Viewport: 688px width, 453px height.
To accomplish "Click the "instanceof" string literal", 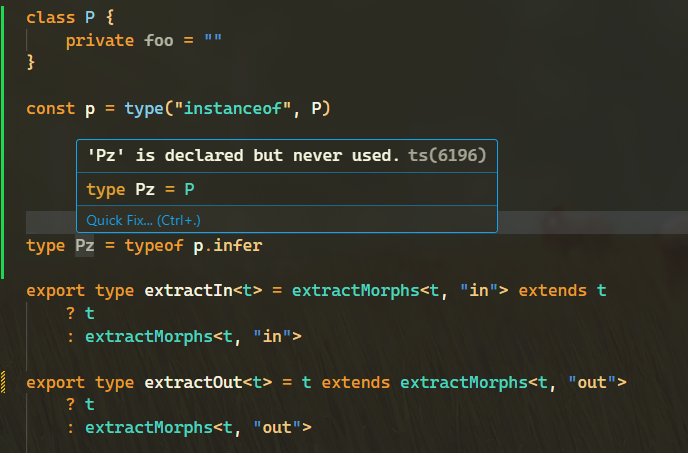I will point(233,108).
